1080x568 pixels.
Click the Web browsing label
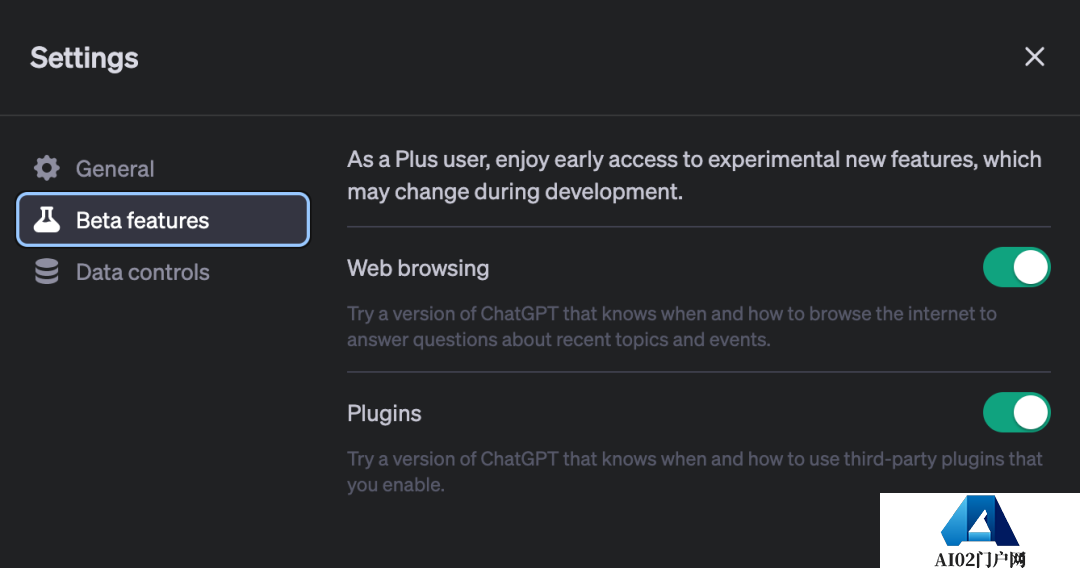(x=418, y=268)
